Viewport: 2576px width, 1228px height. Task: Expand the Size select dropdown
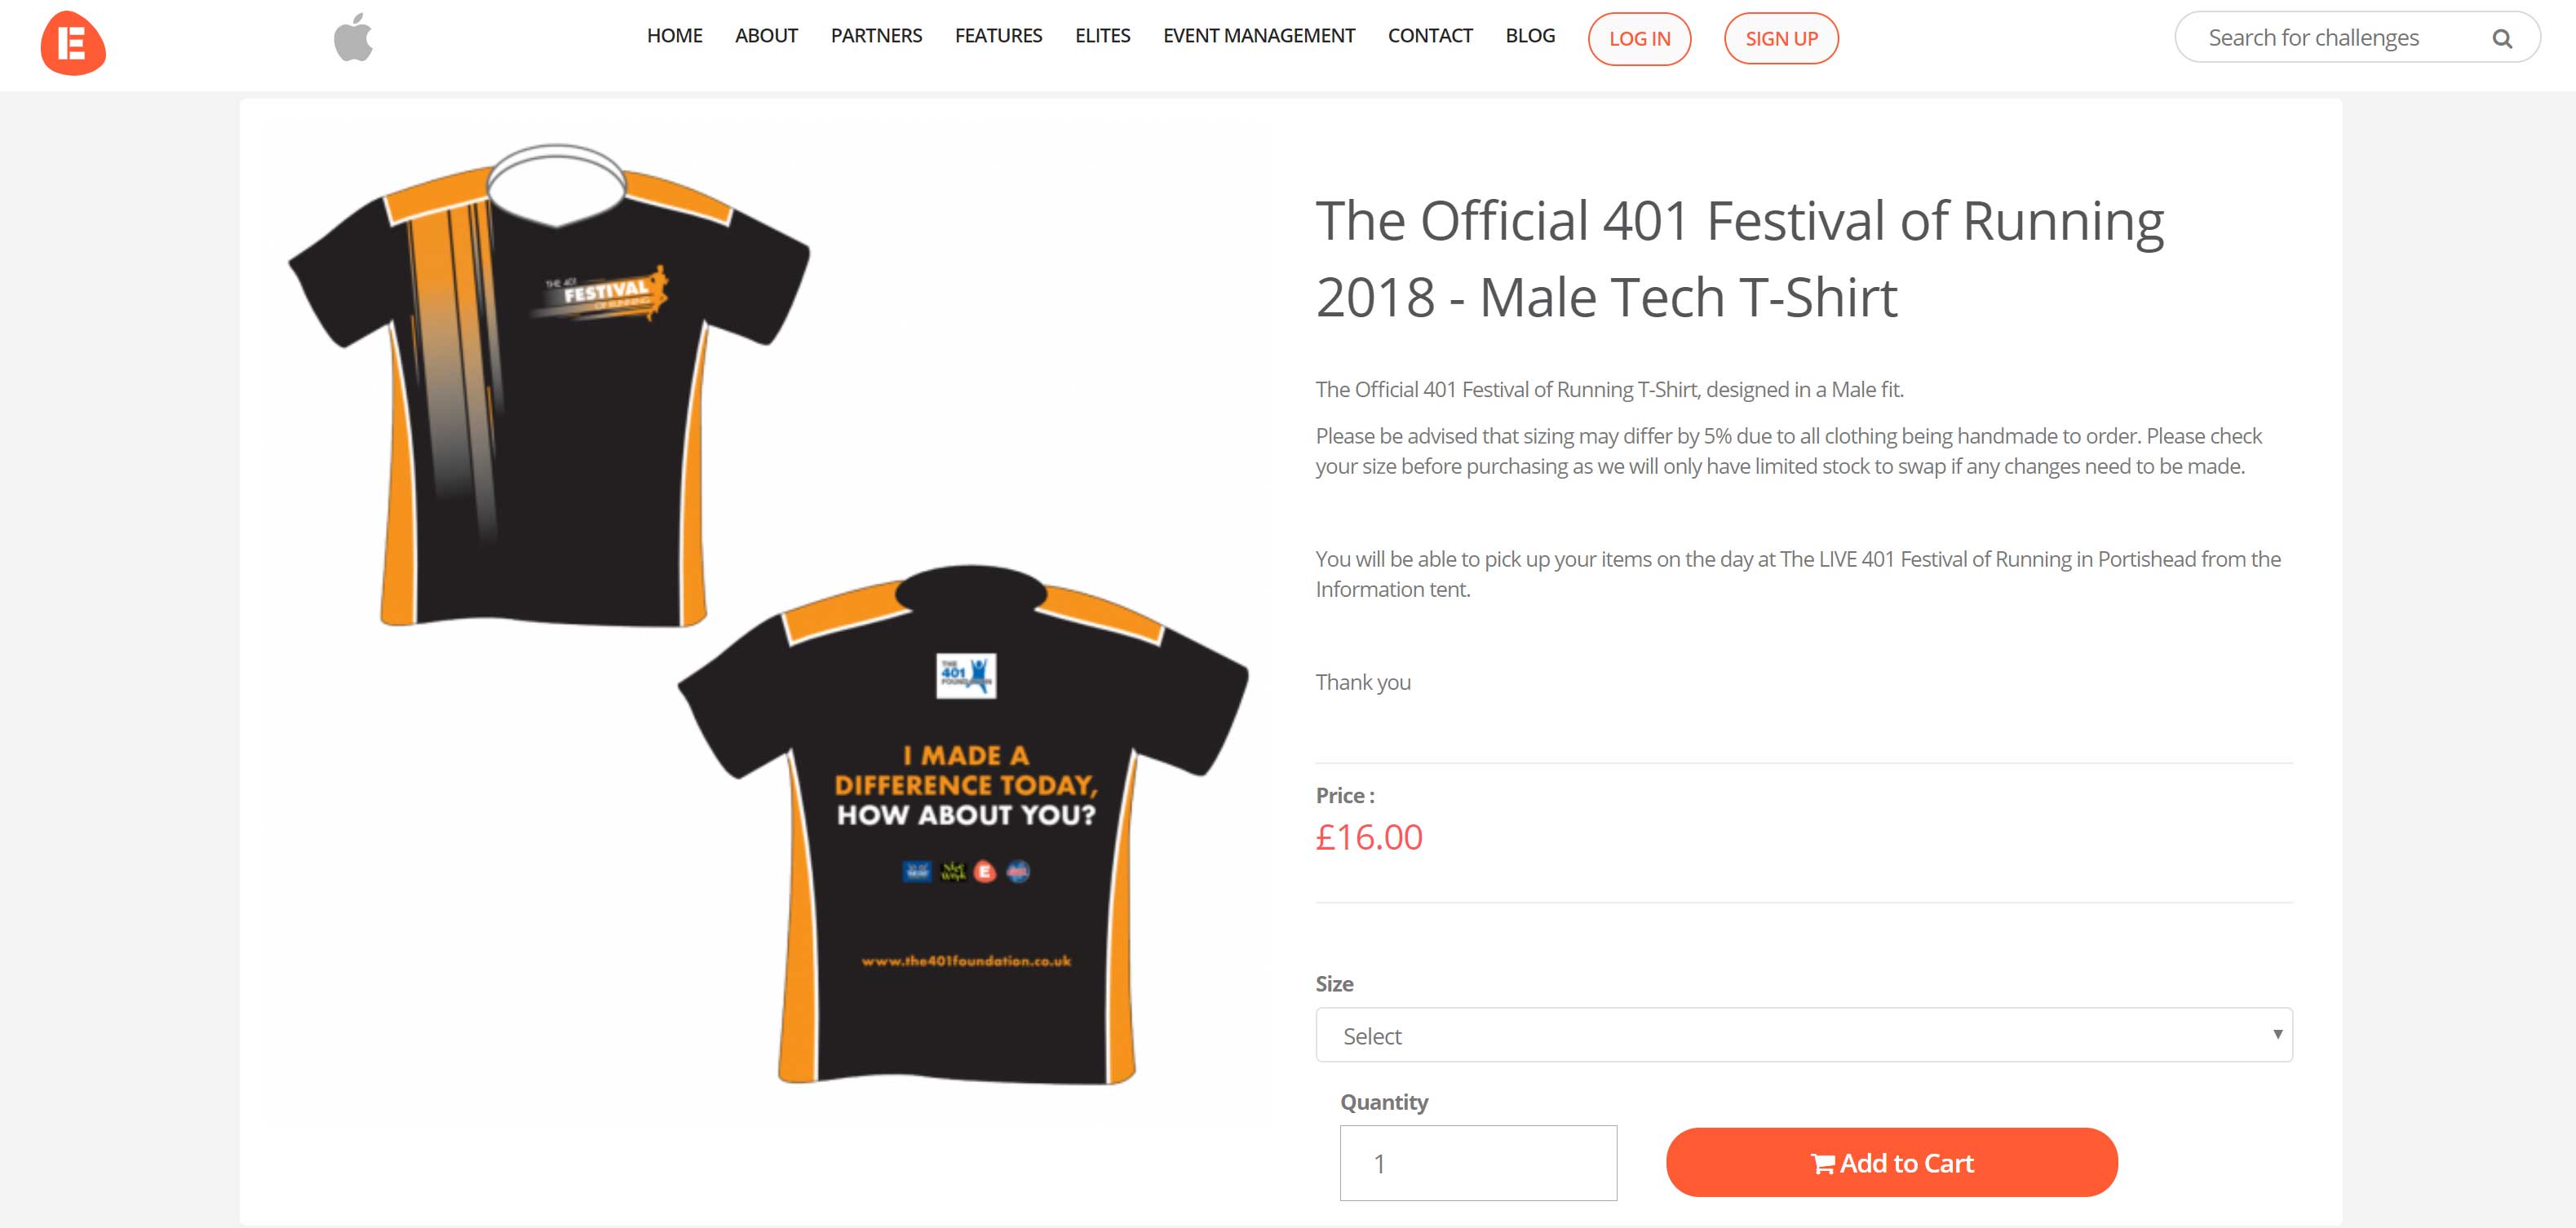coord(1803,1035)
